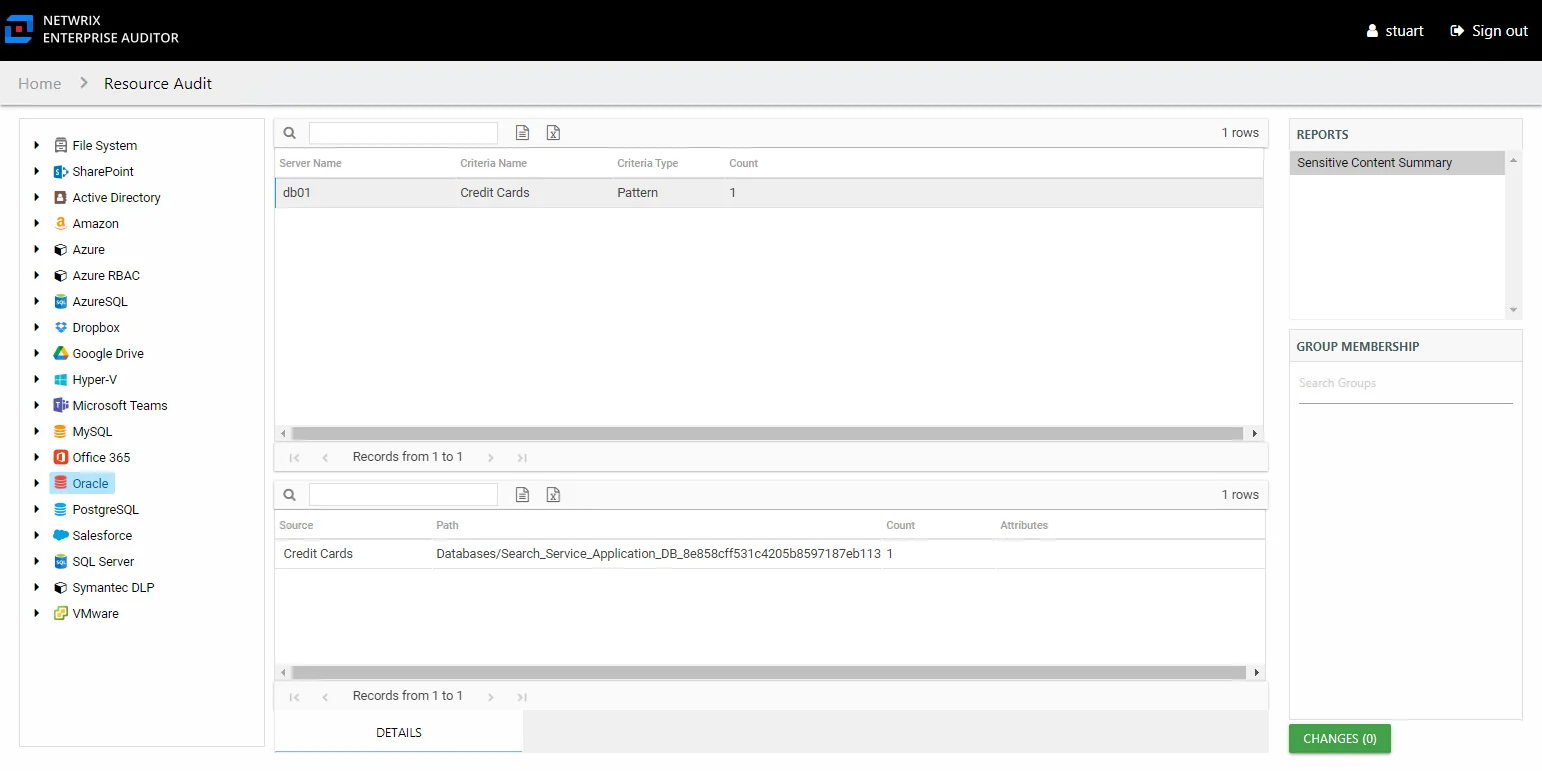Expand the VMware node
This screenshot has width=1542, height=771.
pyautogui.click(x=37, y=613)
